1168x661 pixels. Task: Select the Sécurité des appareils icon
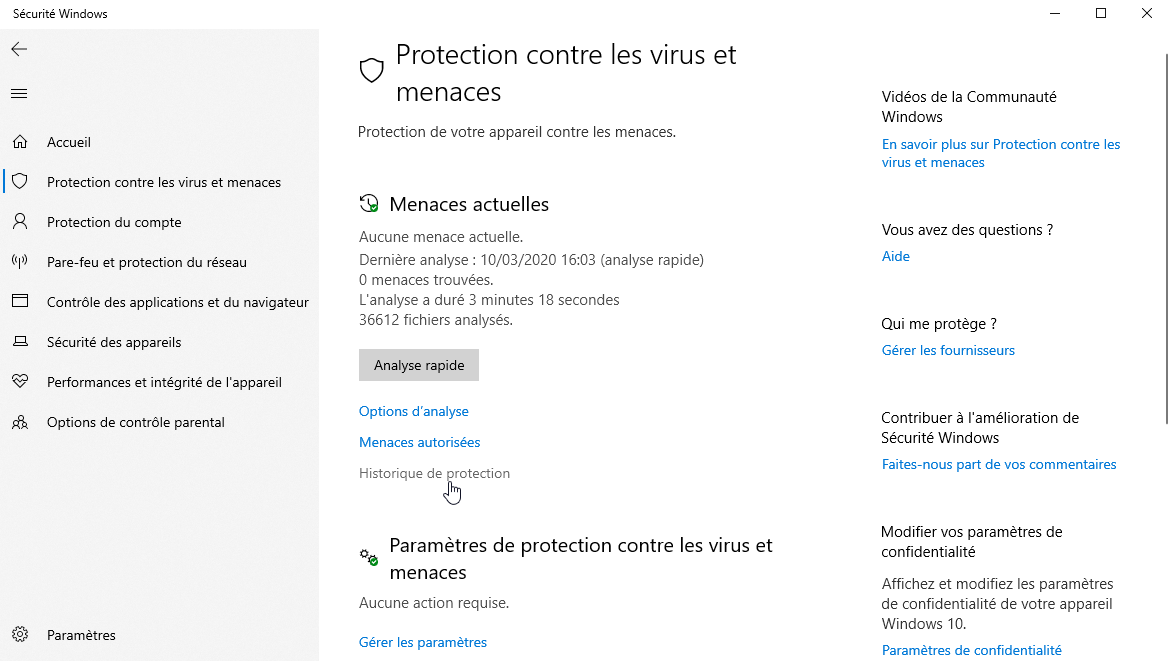tap(20, 341)
